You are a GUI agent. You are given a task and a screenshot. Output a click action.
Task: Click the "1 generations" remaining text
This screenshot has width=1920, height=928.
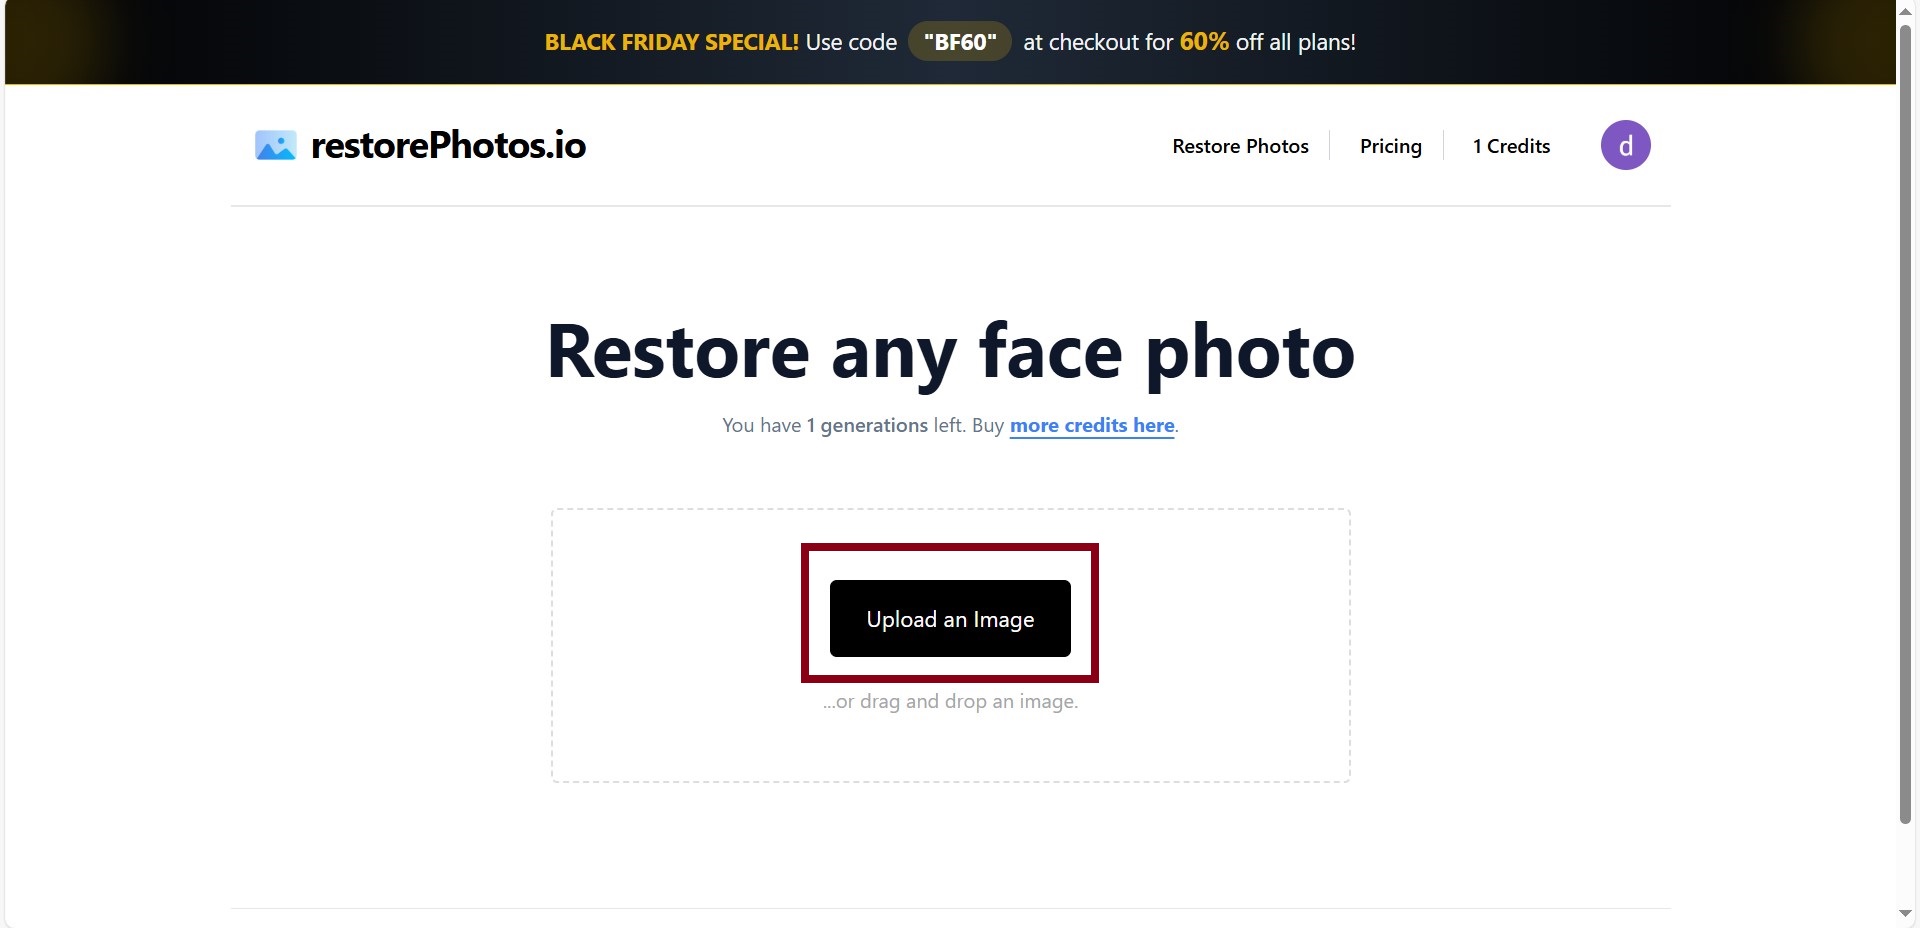coord(867,425)
